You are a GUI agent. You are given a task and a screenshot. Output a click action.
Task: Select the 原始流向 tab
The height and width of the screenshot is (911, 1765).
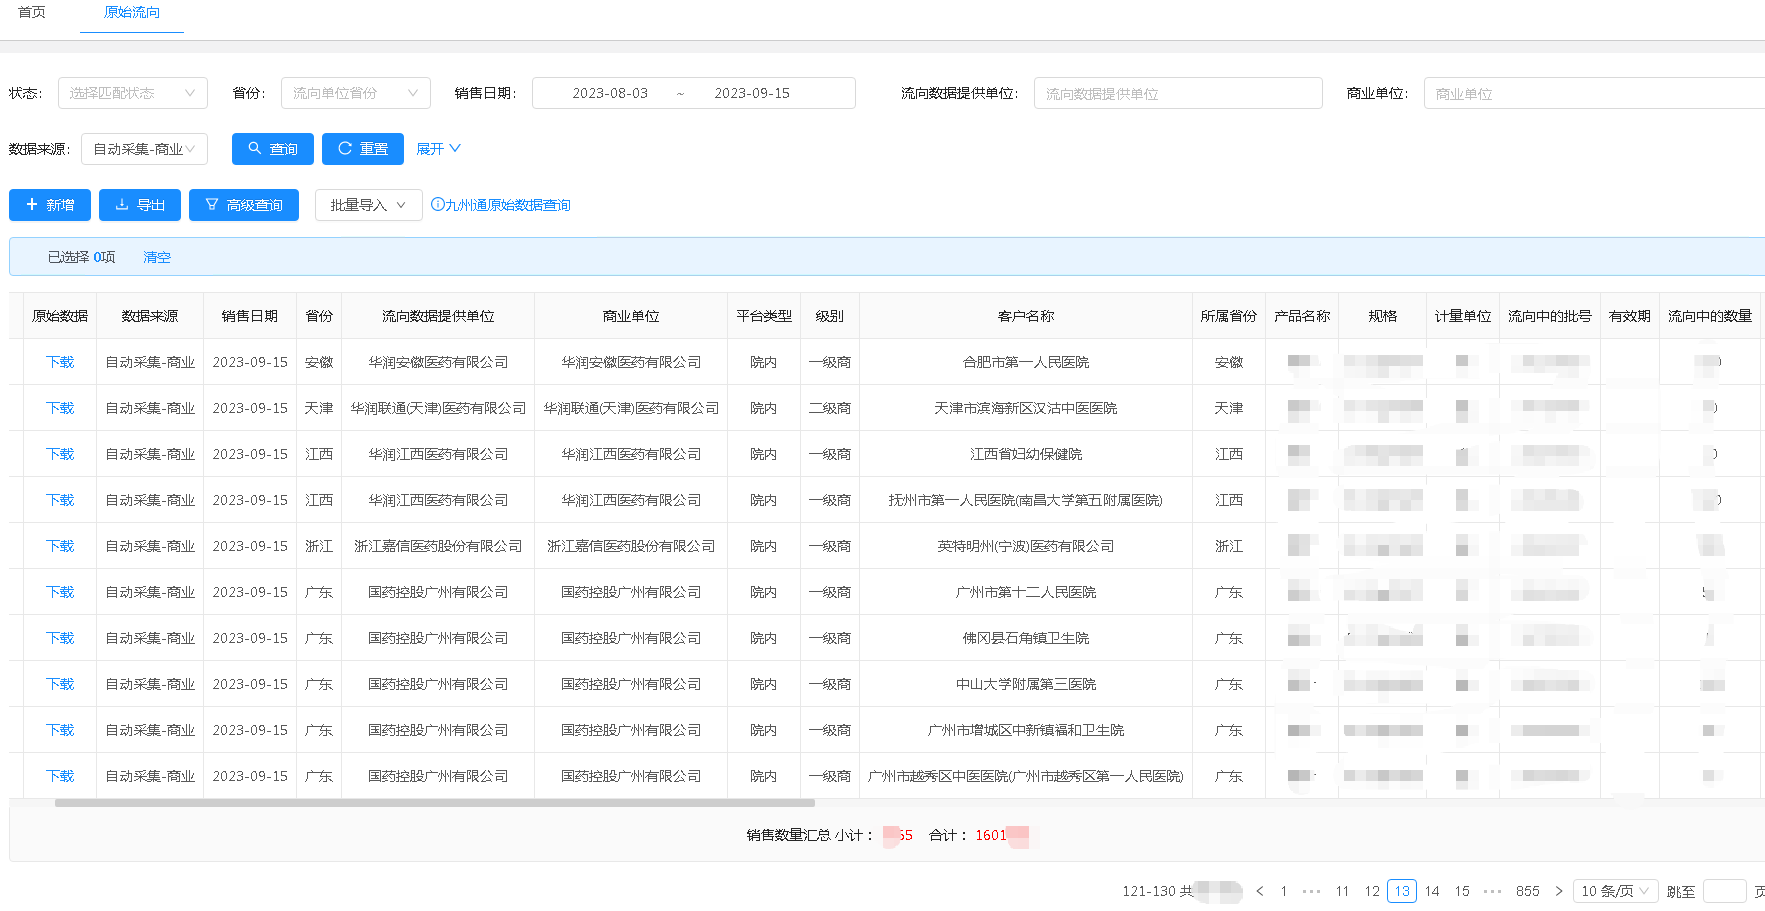pyautogui.click(x=132, y=12)
